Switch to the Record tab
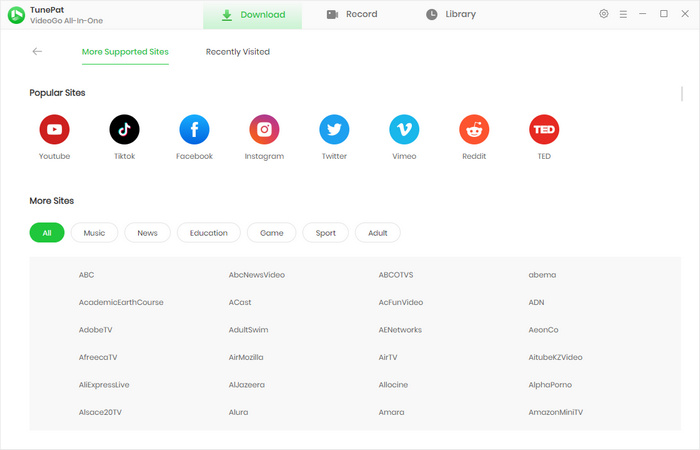700x450 pixels. (x=351, y=14)
